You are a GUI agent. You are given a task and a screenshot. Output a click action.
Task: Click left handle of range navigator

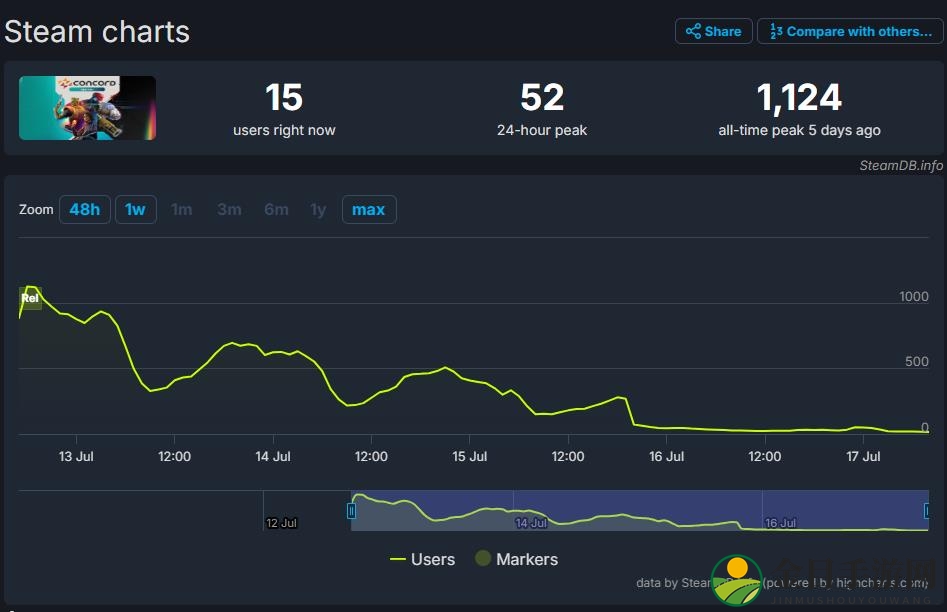point(351,511)
